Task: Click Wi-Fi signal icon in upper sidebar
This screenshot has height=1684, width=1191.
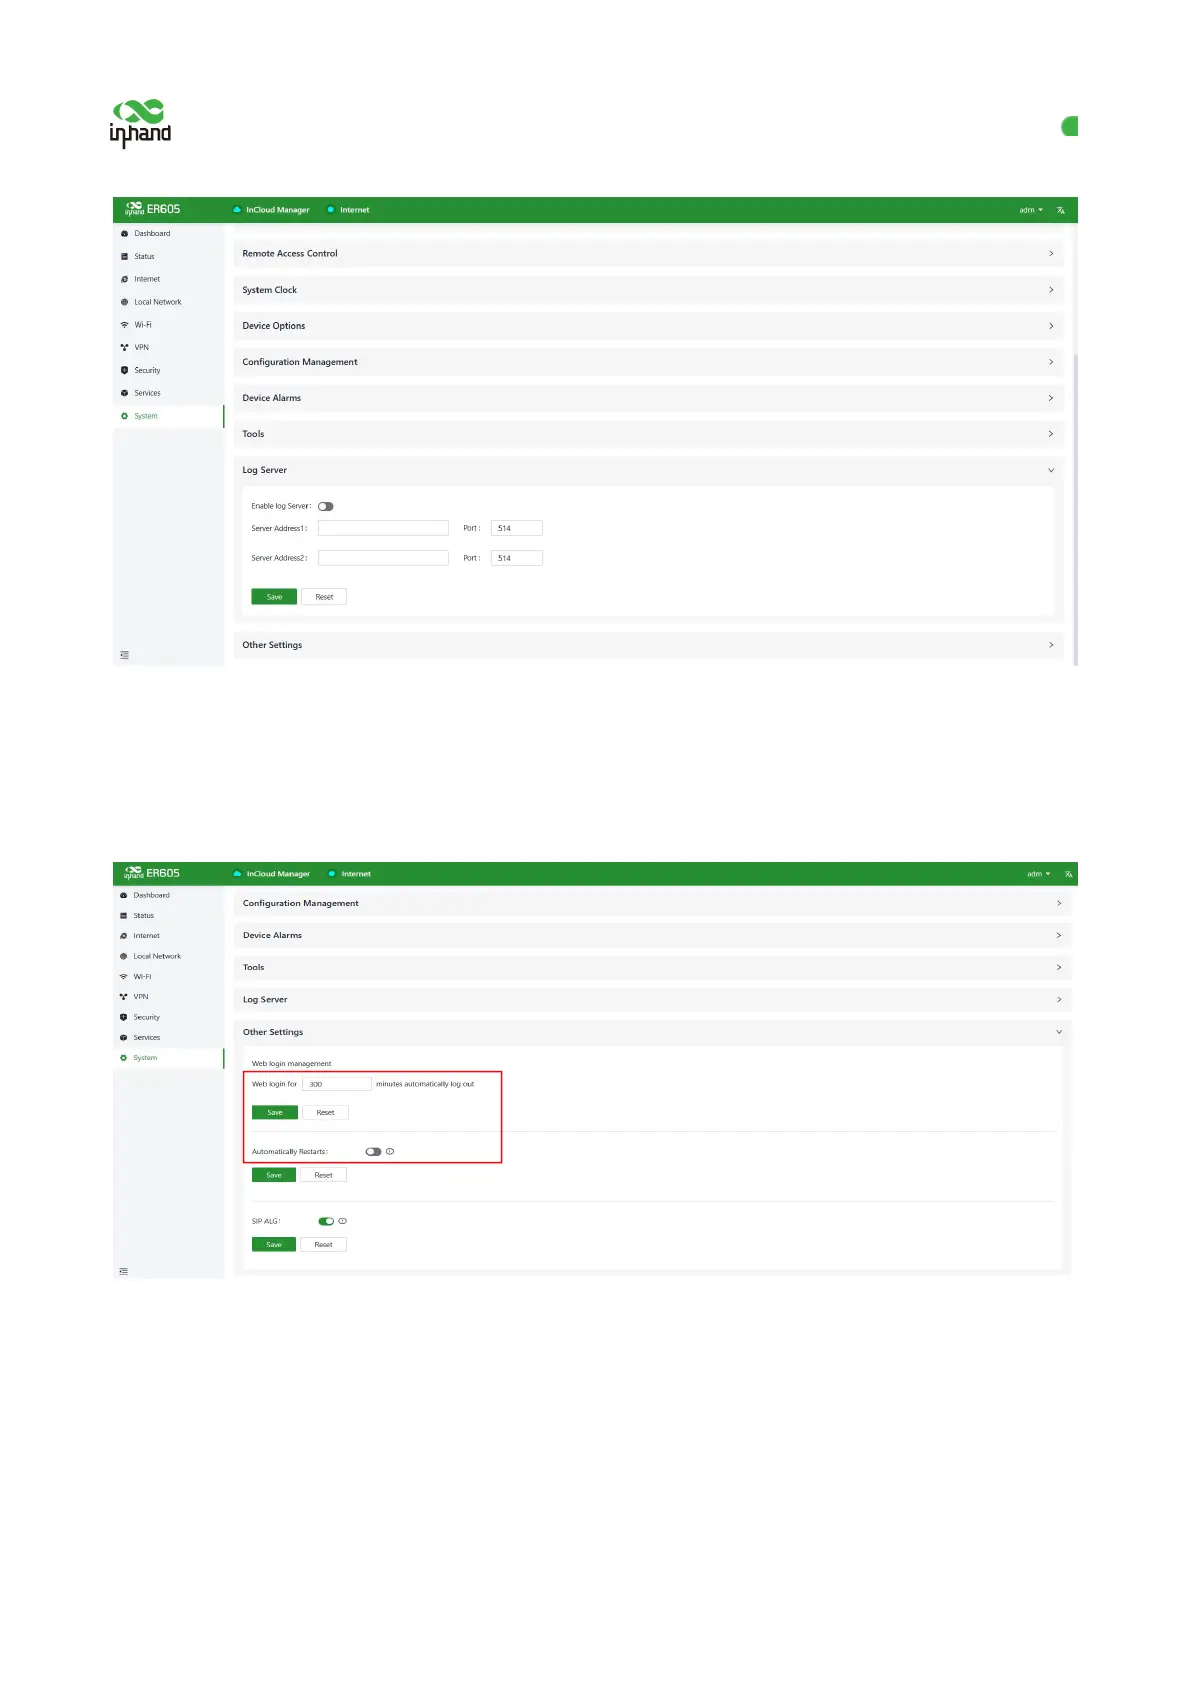Action: (124, 325)
